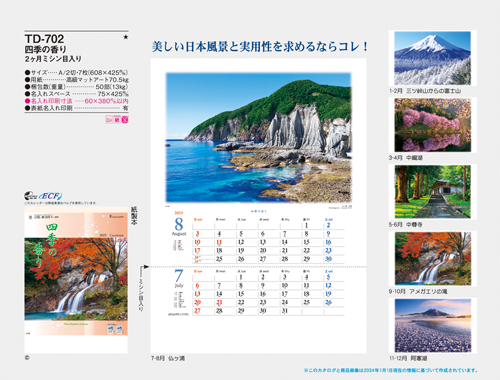Click the black star beside TD-702
Image resolution: width=500 pixels, height=380 pixels.
click(x=126, y=37)
